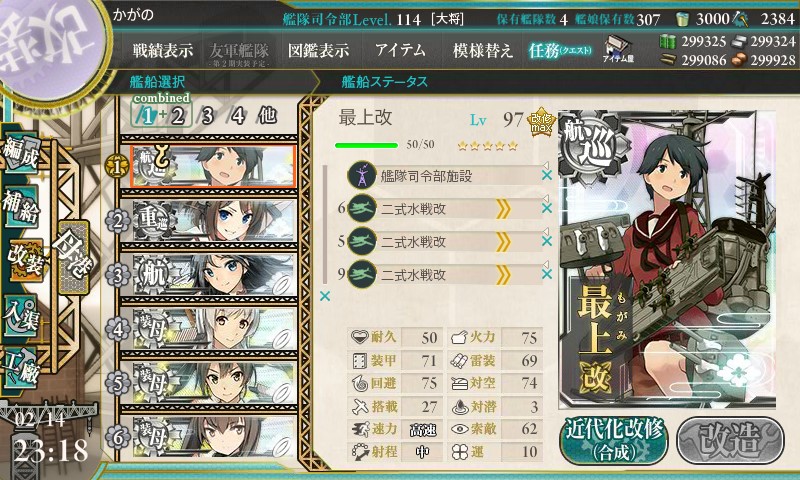Click the 近代化改修(合成) button
This screenshot has width=800, height=480.
(614, 440)
